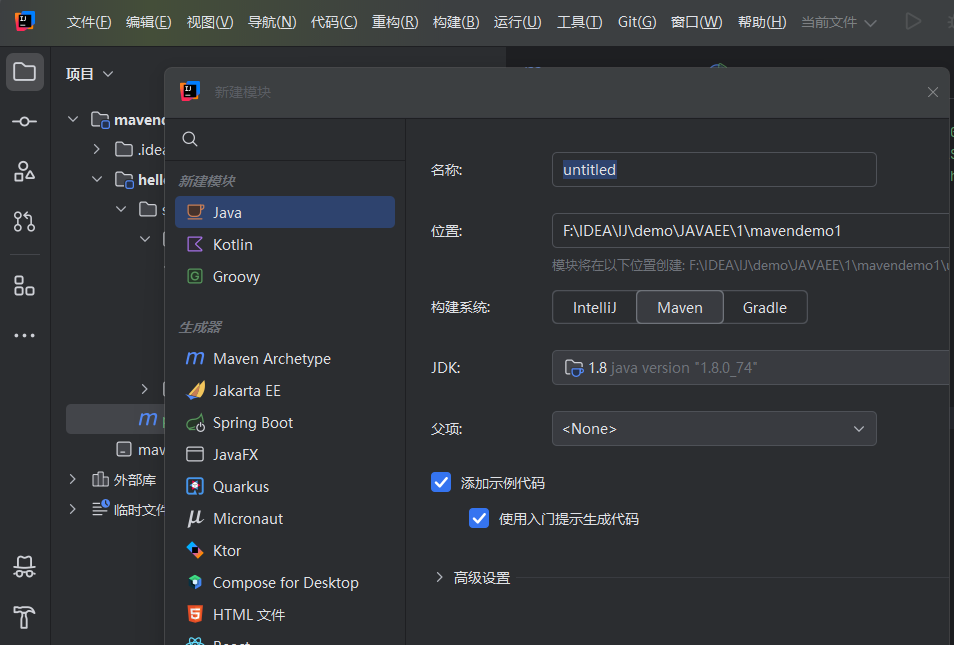Choose the Spring Boot generator
The height and width of the screenshot is (645, 954).
pyautogui.click(x=252, y=423)
